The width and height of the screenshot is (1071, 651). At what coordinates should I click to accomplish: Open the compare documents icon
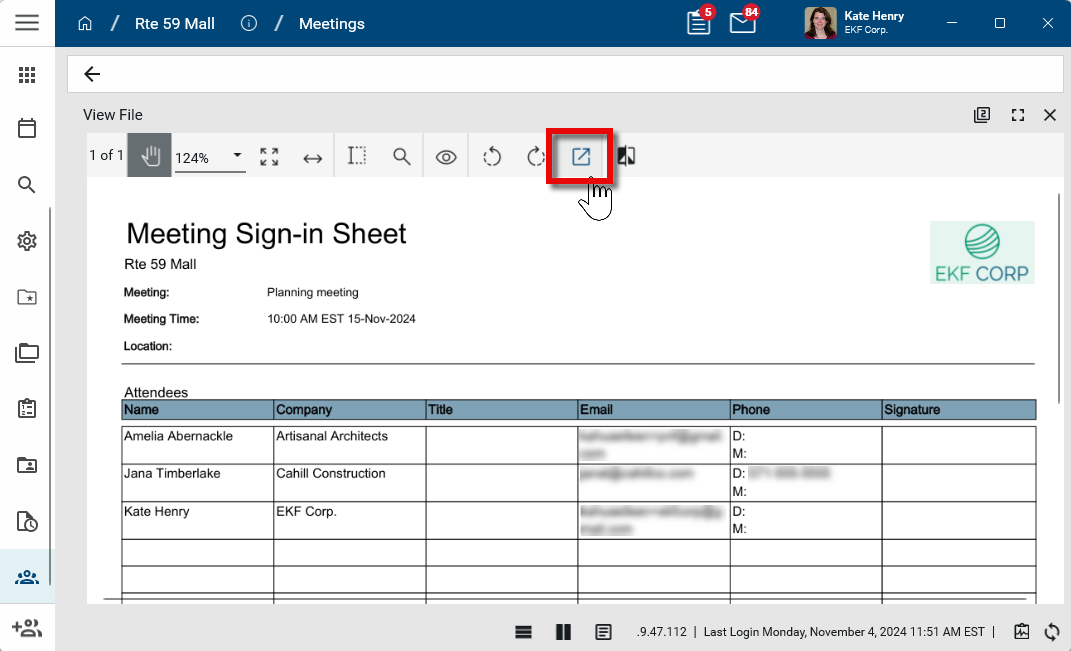pyautogui.click(x=626, y=157)
